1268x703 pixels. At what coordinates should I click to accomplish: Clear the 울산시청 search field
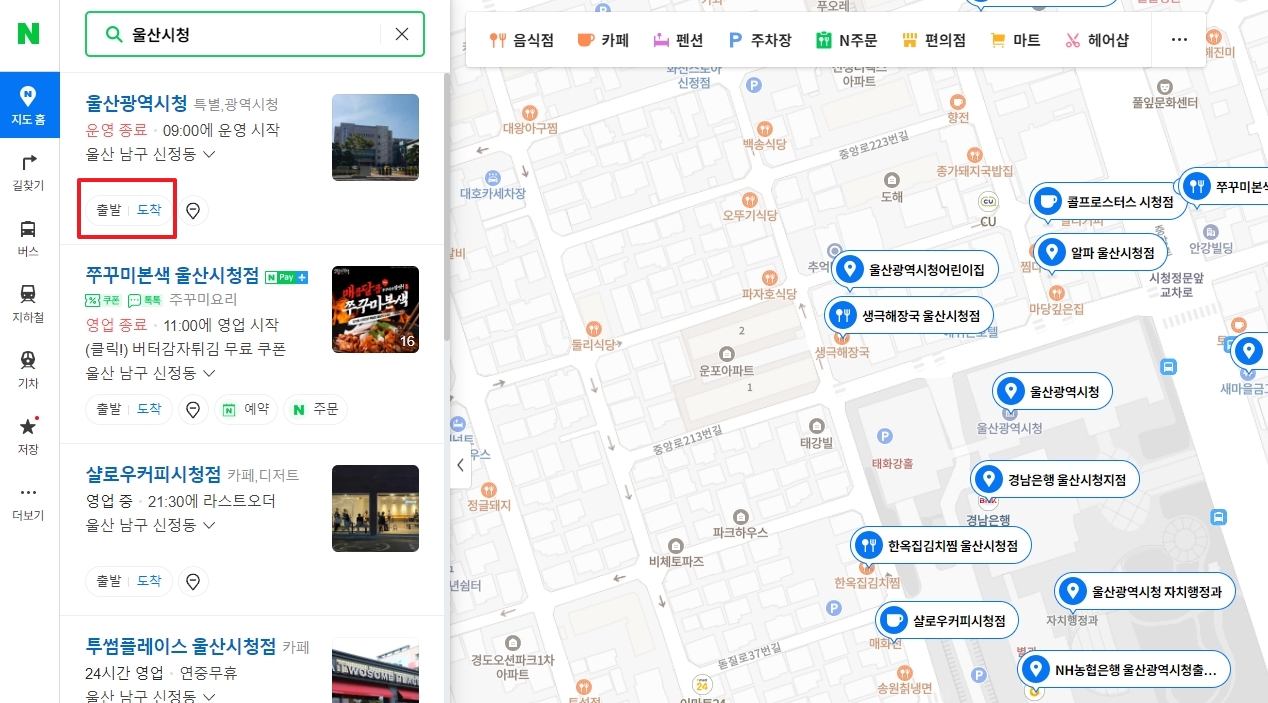pos(401,33)
